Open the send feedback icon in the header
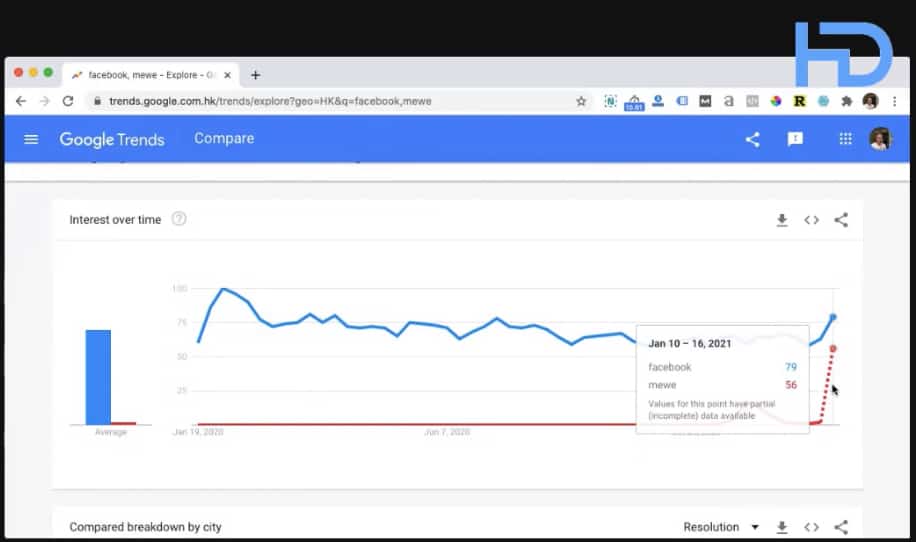916x542 pixels. 795,139
